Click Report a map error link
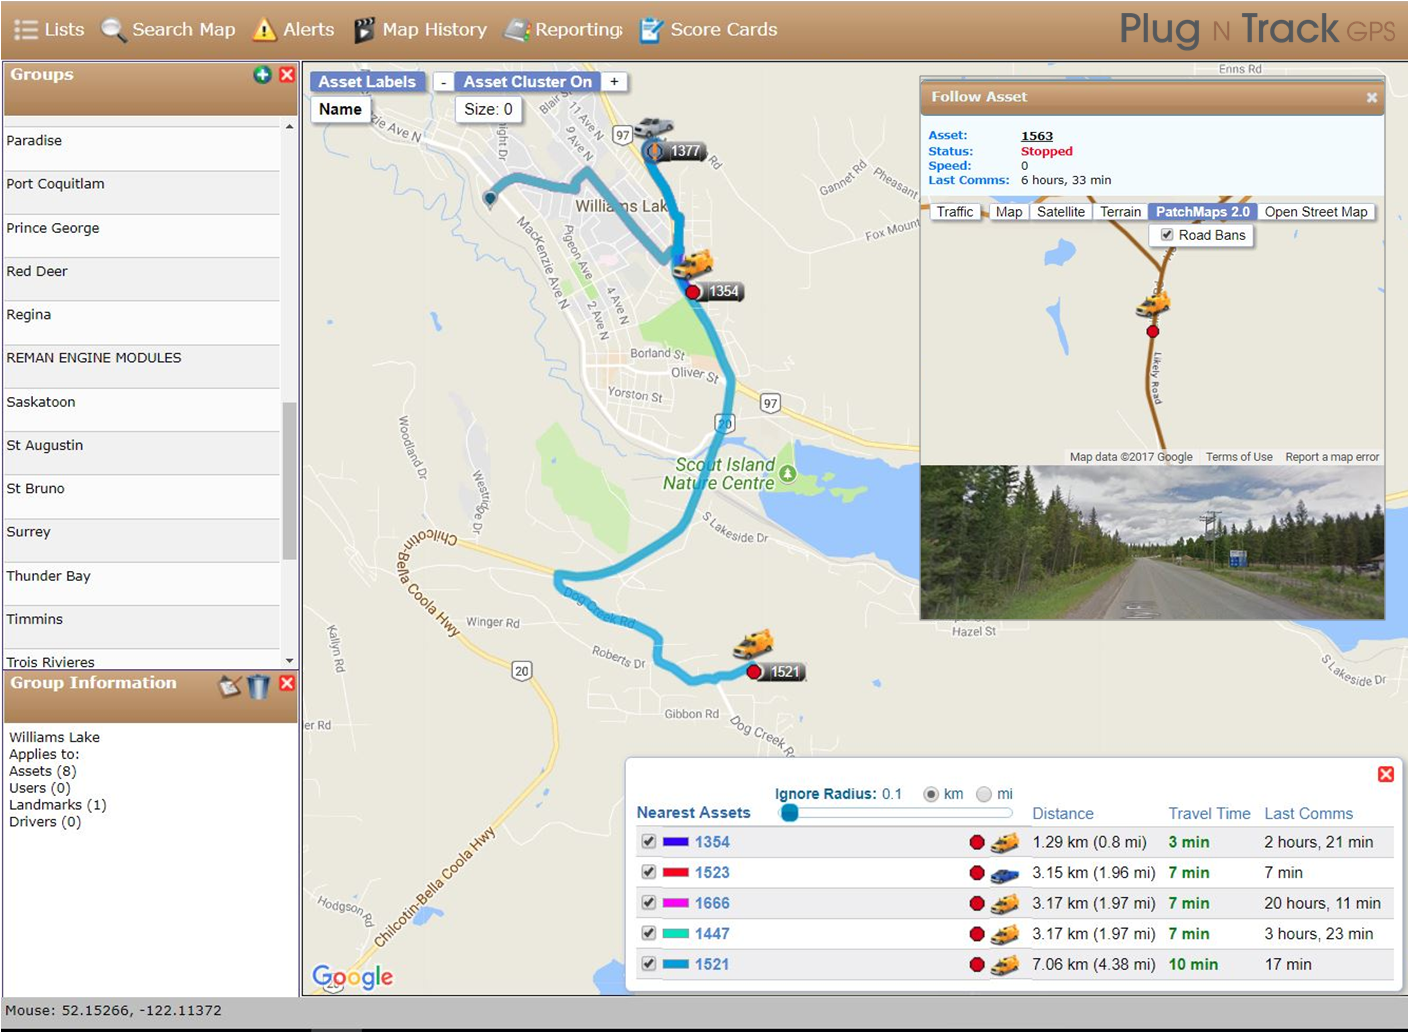This screenshot has width=1409, height=1033. coord(1332,457)
